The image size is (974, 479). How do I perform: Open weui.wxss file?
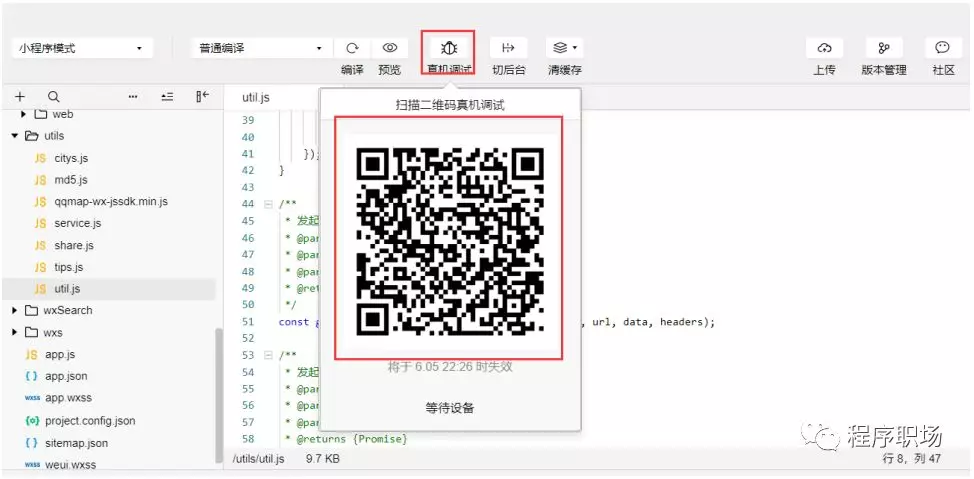(x=70, y=464)
